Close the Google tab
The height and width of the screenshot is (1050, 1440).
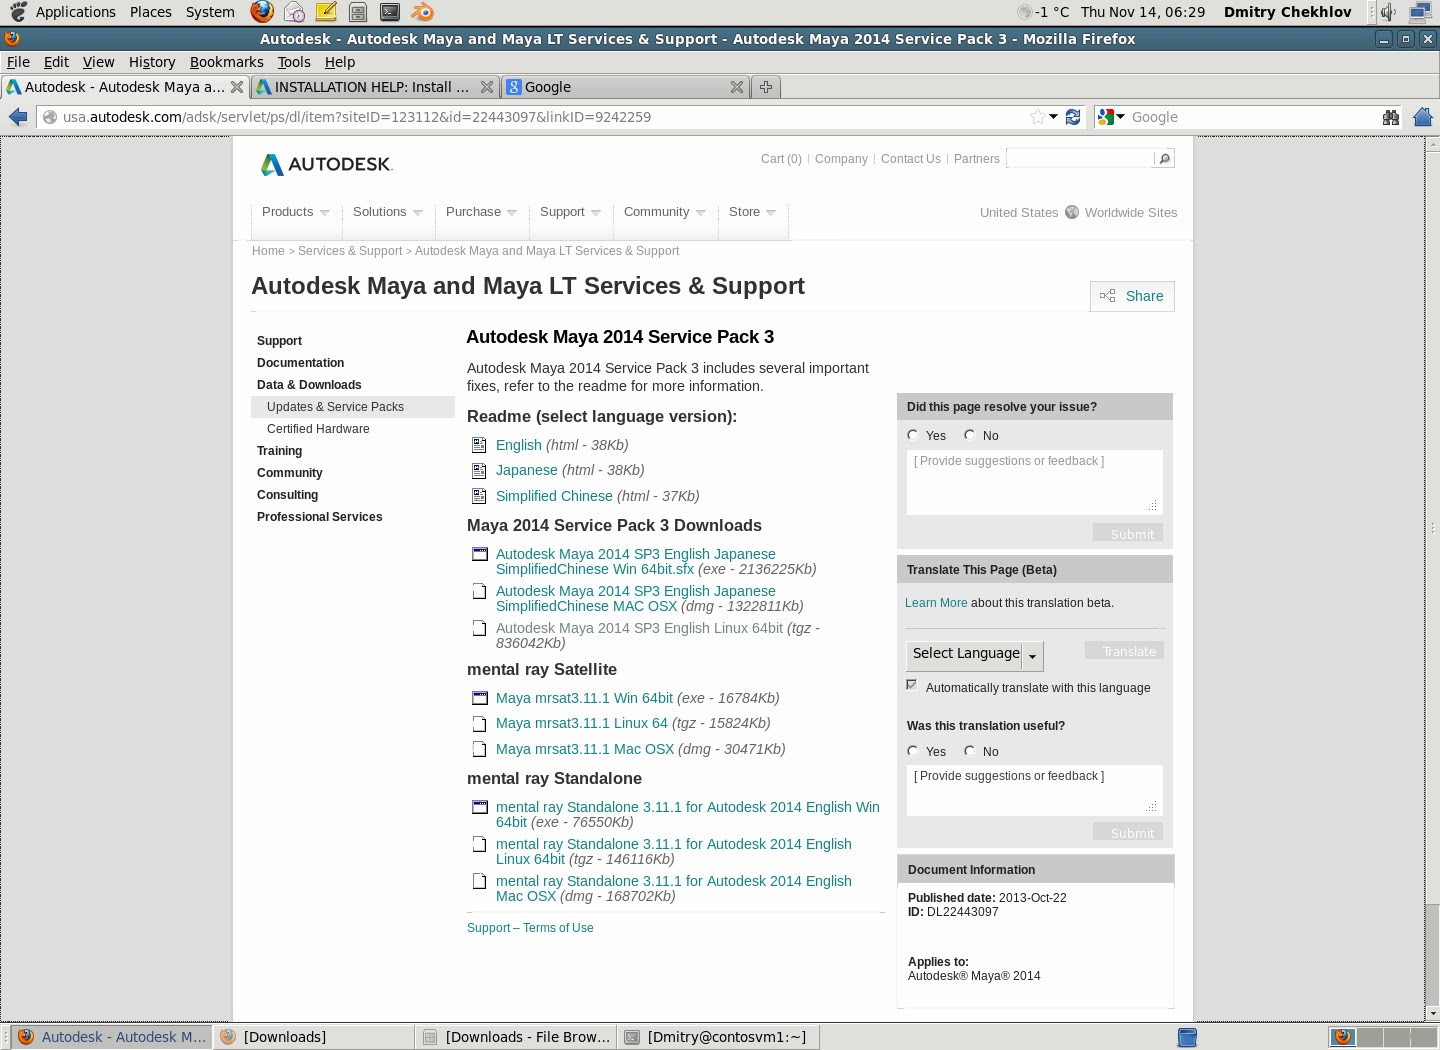(737, 87)
